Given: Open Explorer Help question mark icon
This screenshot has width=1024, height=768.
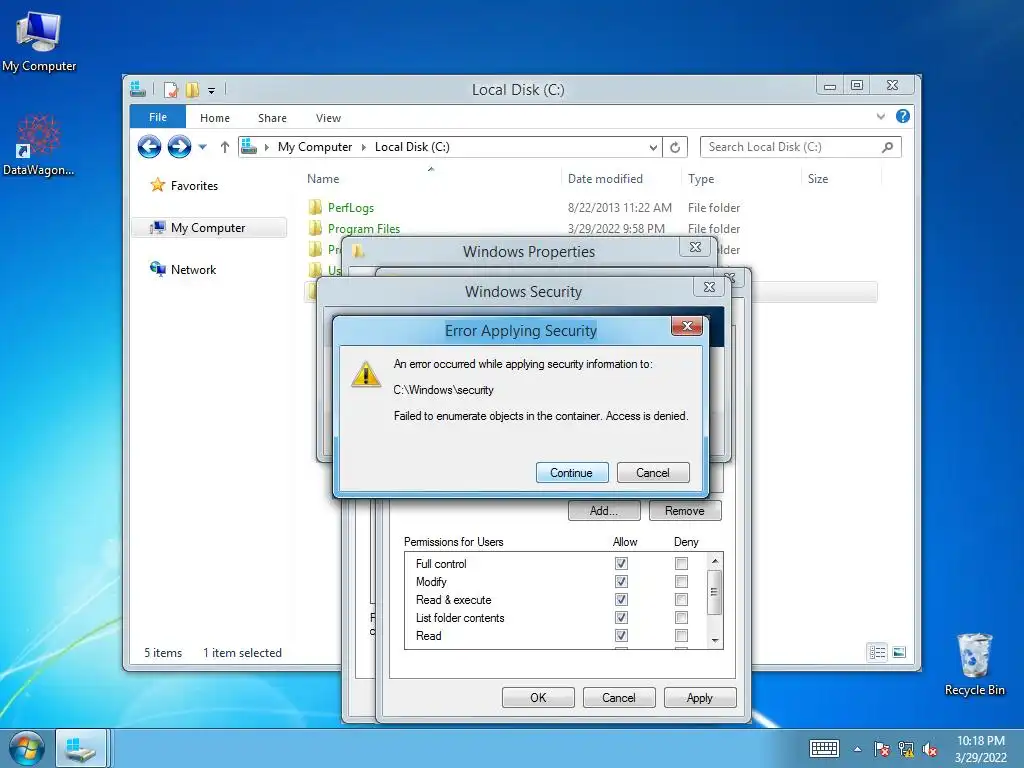Looking at the screenshot, I should [903, 116].
